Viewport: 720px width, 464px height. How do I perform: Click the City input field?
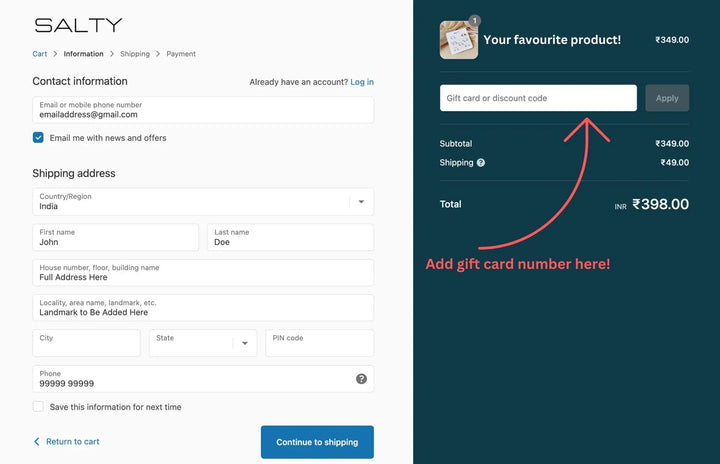pyautogui.click(x=87, y=343)
